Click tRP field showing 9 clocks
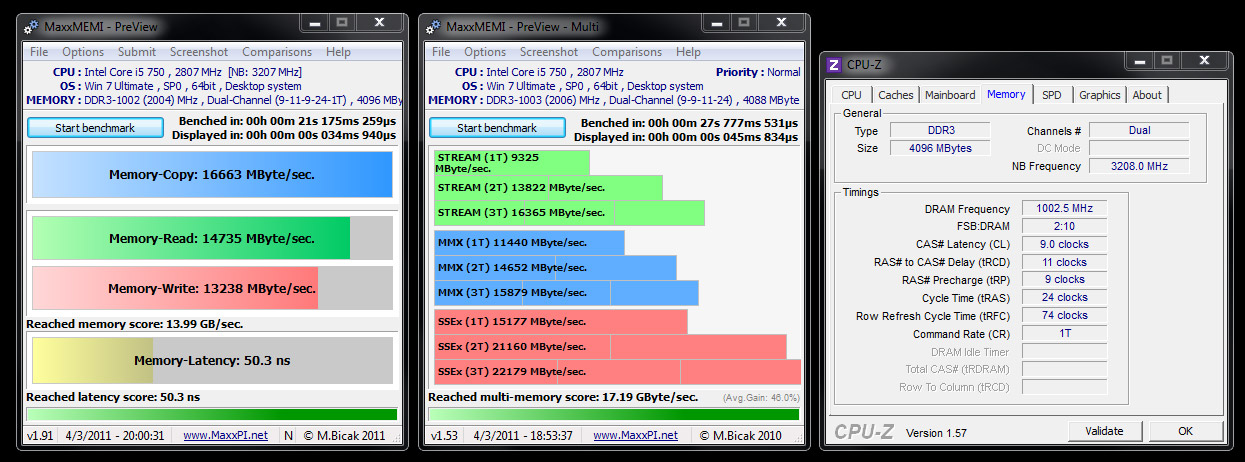The width and height of the screenshot is (1245, 462). (x=1065, y=279)
